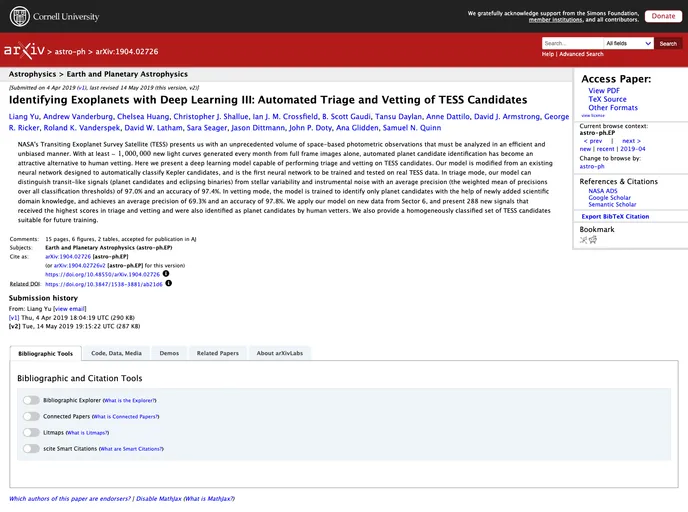Screen dimensions: 688x512
Task: Open author Andrew Vanderburg's link
Action: click(x=78, y=117)
